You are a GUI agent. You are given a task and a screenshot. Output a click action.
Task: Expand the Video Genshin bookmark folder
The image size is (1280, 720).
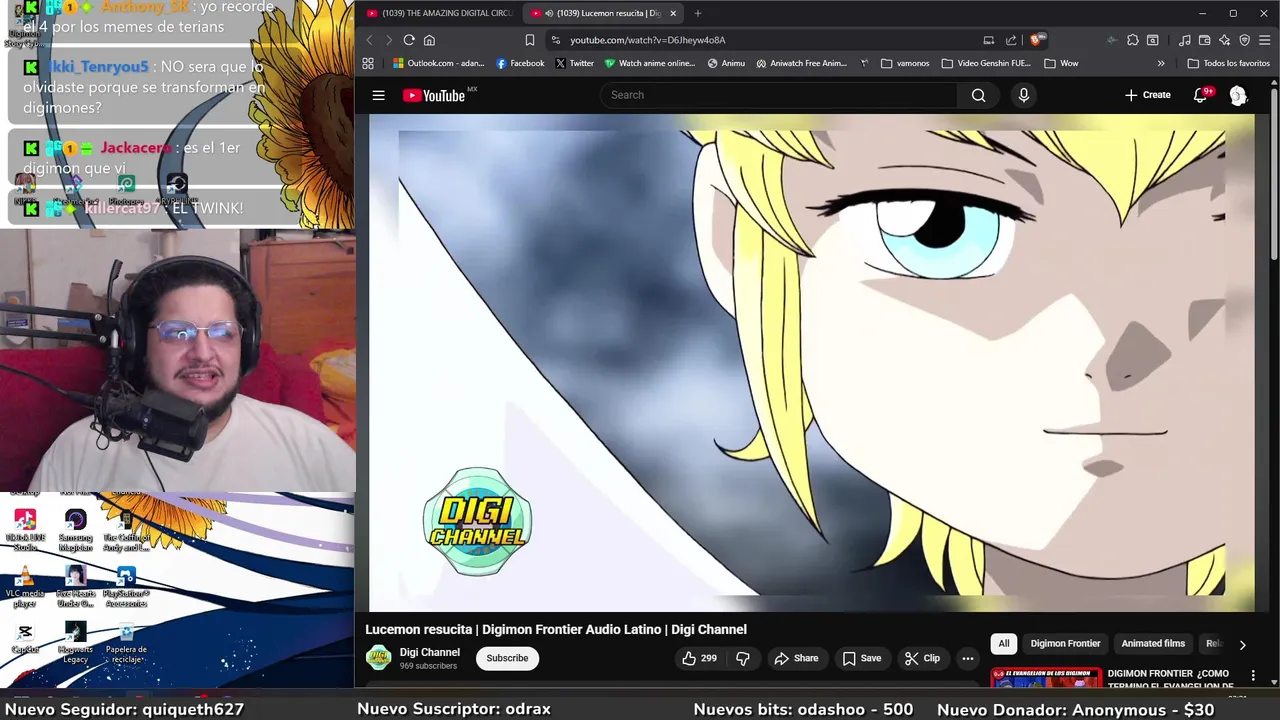click(x=985, y=63)
